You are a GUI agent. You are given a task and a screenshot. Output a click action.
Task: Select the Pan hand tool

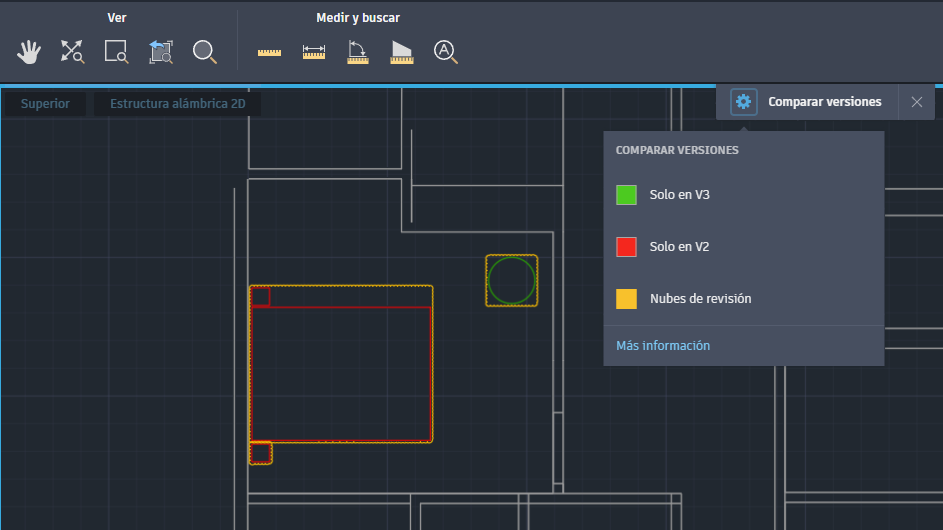(28, 52)
